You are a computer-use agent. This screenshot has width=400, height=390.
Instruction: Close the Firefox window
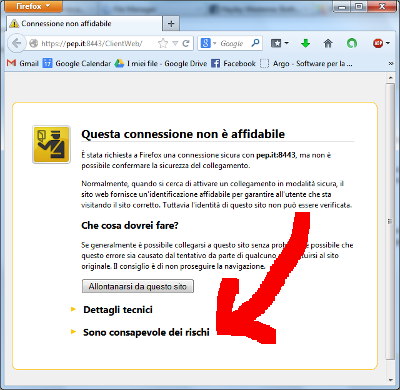382,7
